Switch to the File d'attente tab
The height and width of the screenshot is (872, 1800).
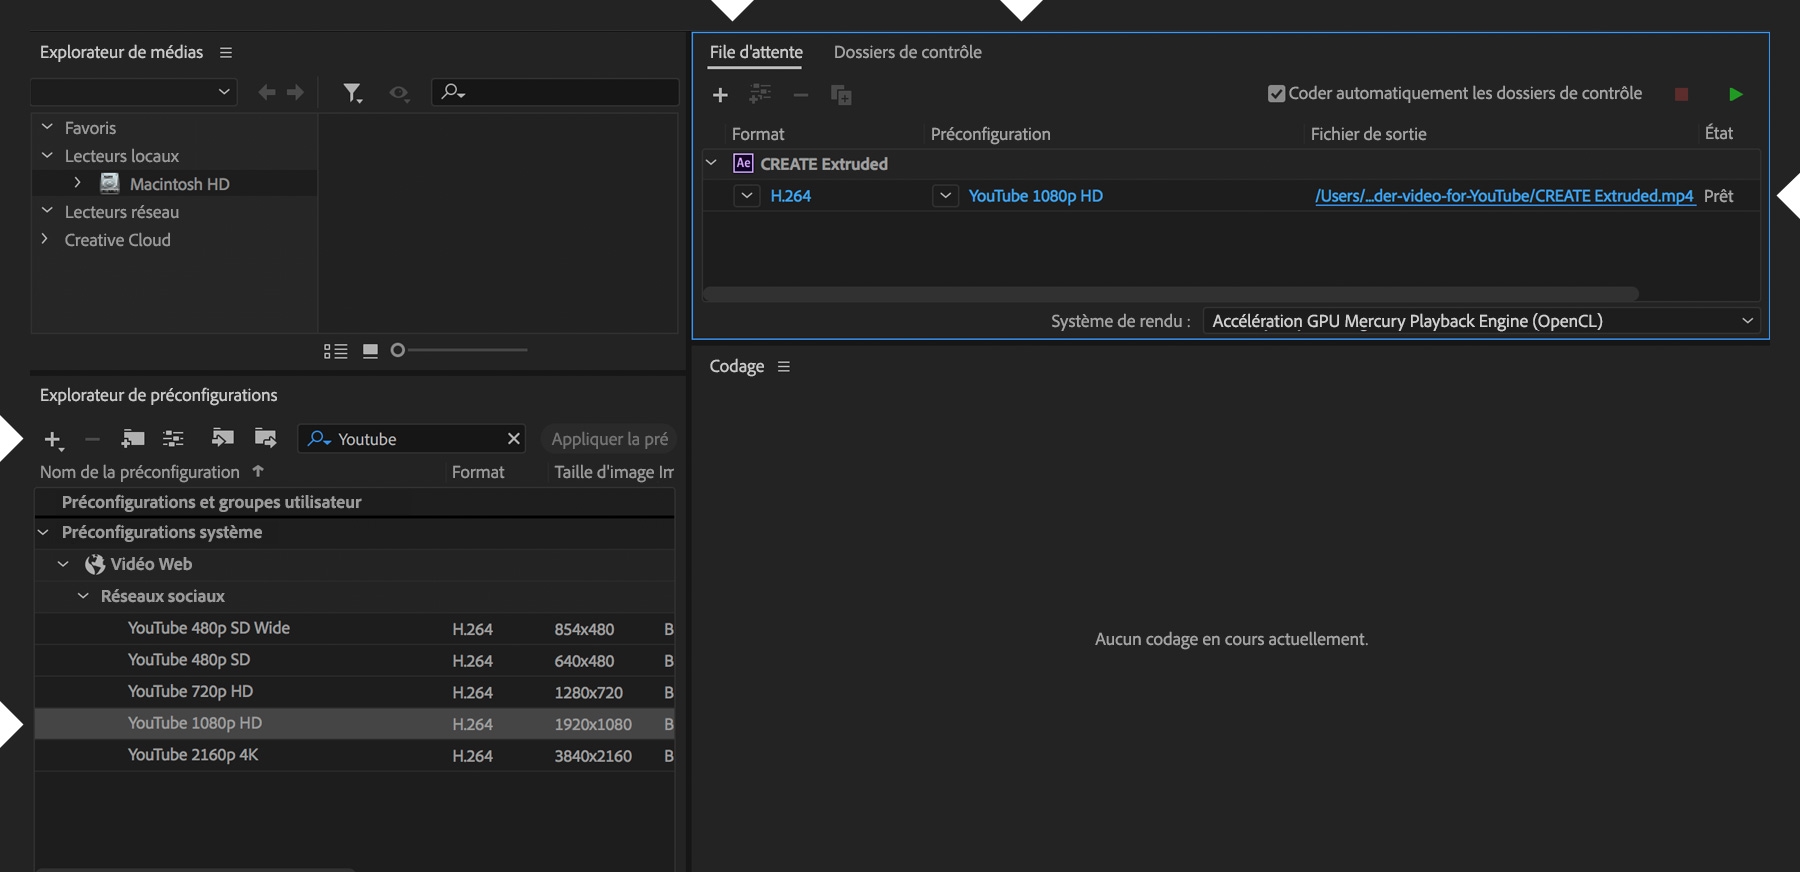coord(756,52)
